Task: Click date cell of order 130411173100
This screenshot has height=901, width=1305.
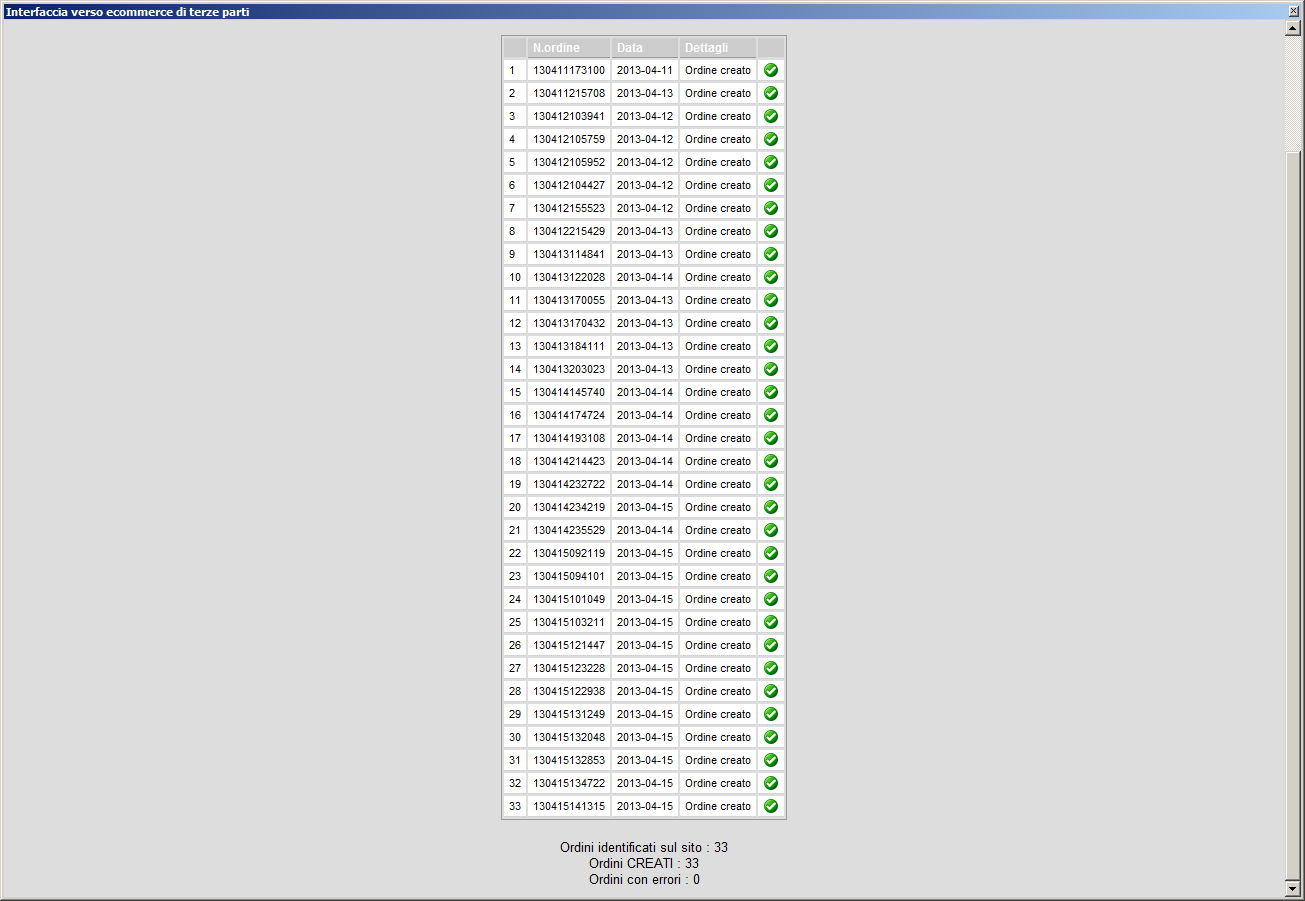Action: coord(645,70)
